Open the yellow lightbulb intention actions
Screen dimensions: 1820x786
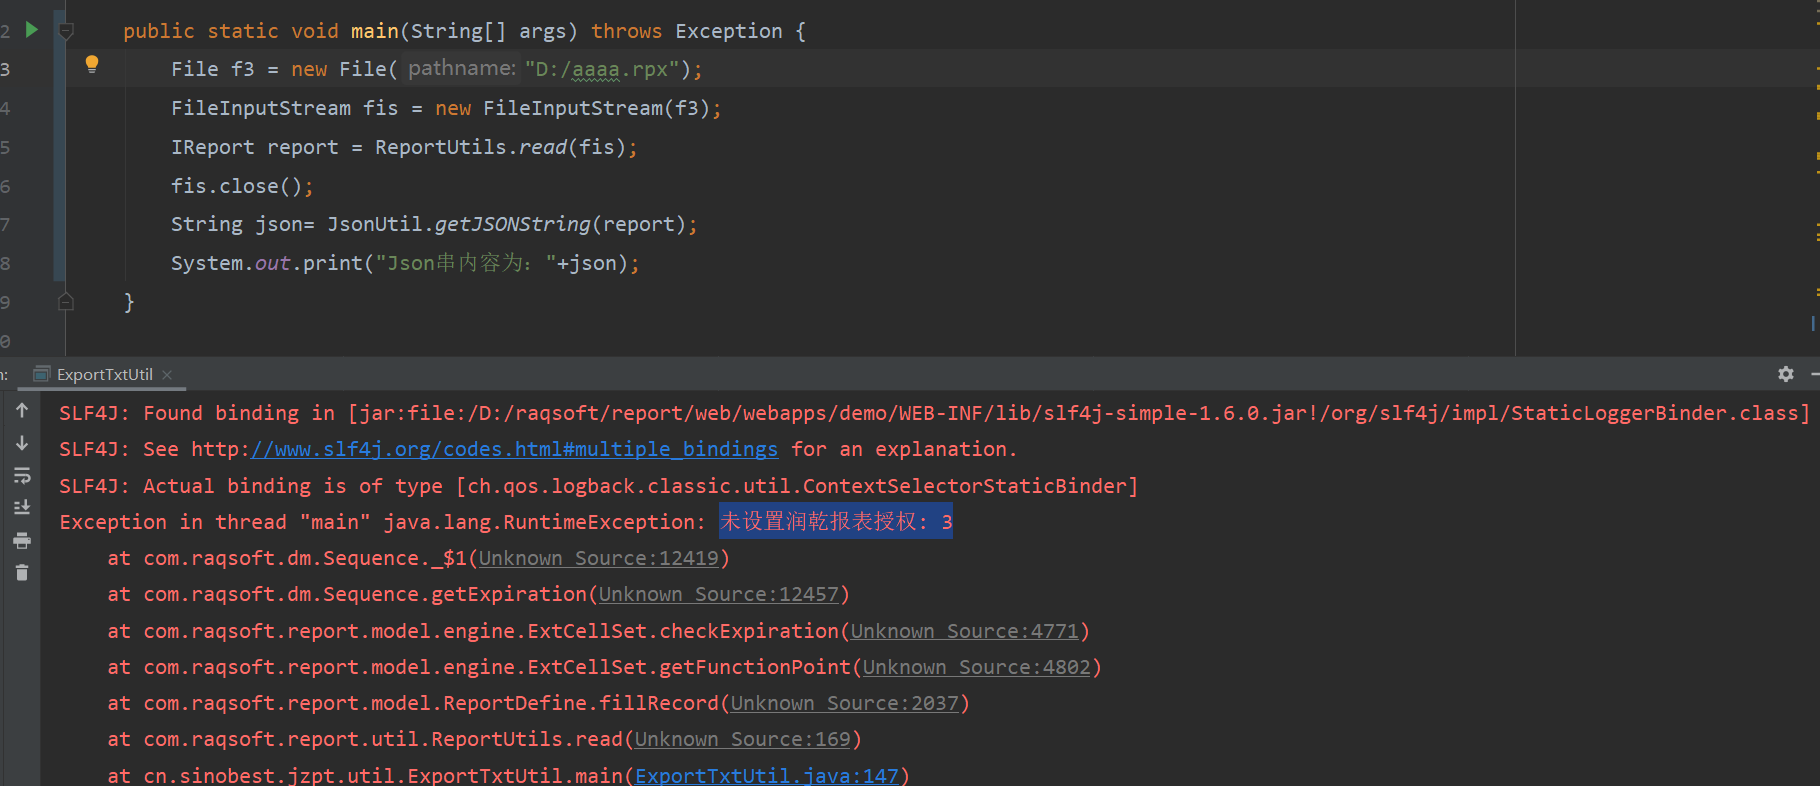pos(92,65)
